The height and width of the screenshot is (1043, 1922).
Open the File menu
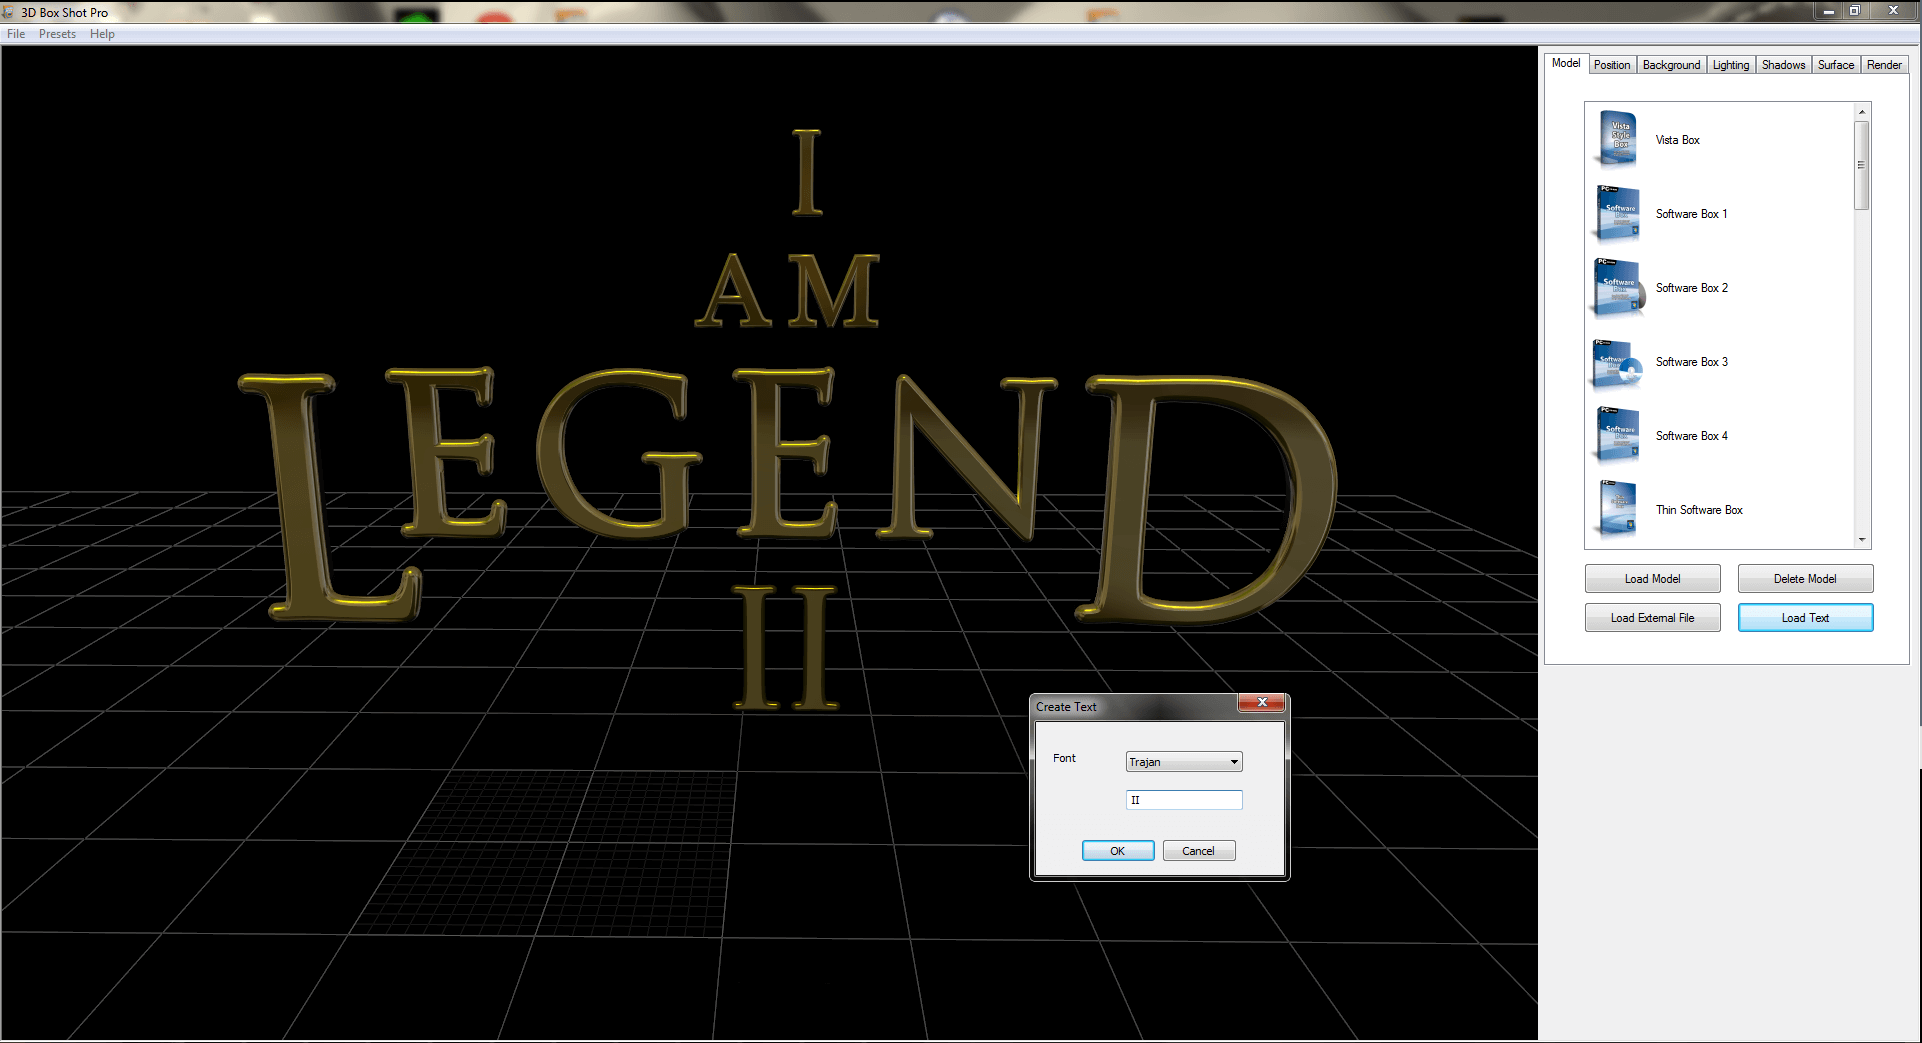pos(16,34)
